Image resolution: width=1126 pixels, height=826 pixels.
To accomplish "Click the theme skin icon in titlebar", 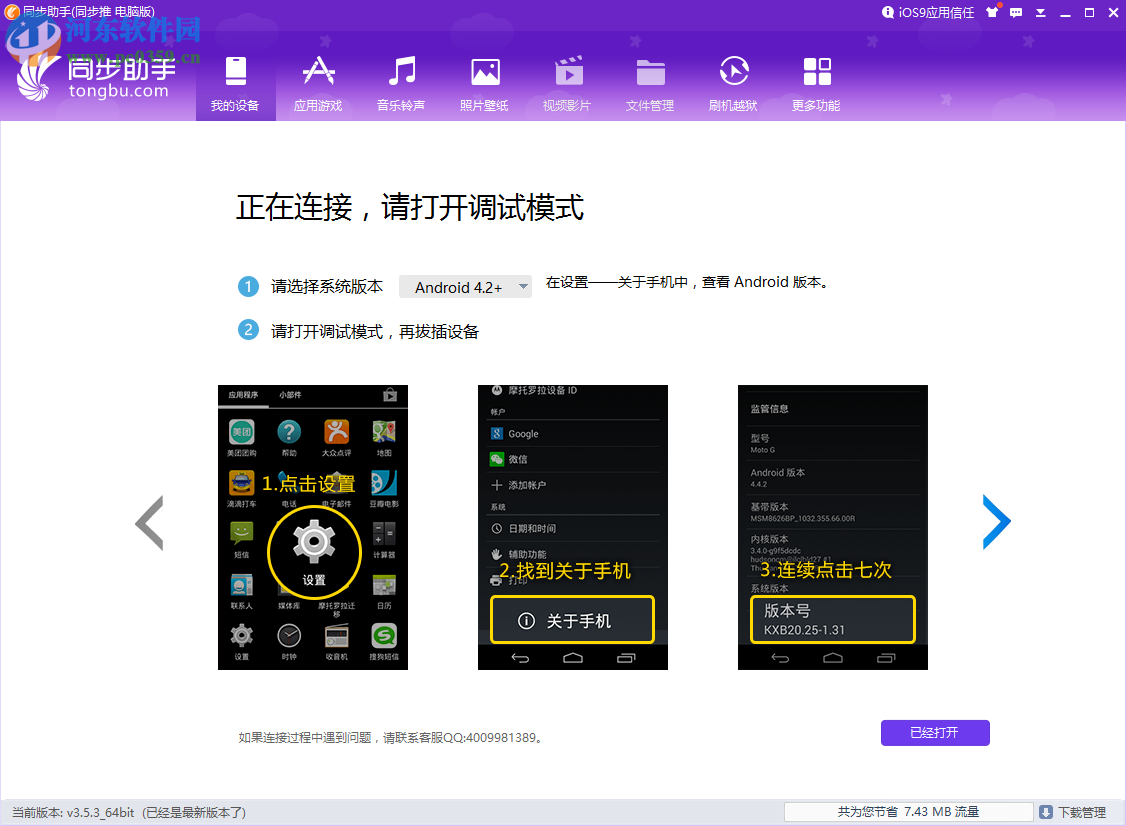I will click(992, 12).
